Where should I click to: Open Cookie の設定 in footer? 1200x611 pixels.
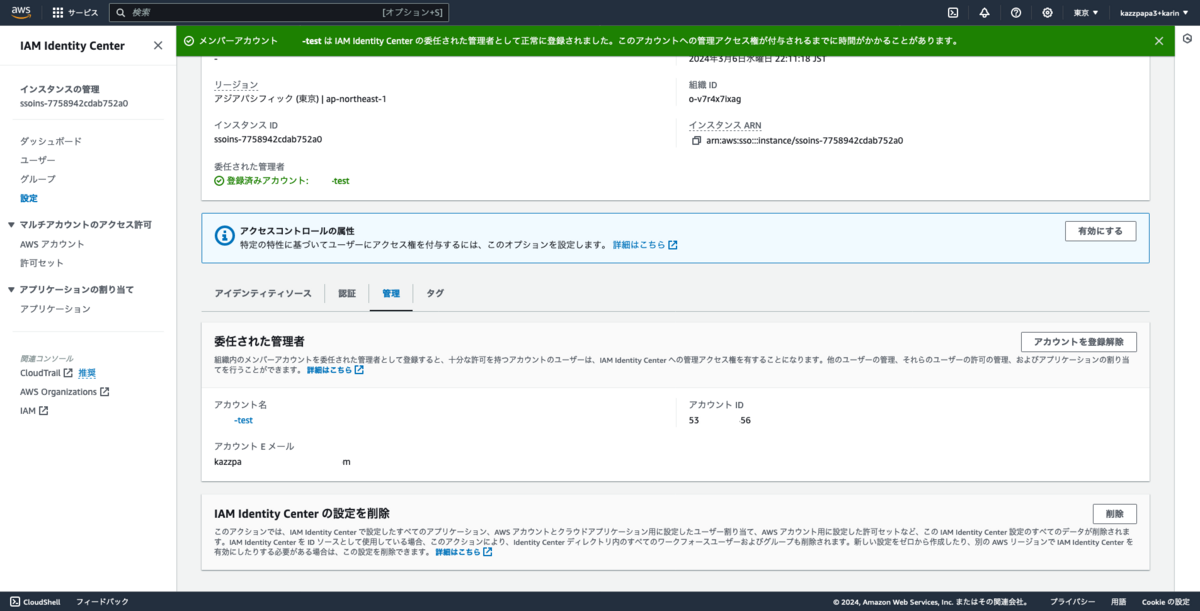[x=1165, y=602]
